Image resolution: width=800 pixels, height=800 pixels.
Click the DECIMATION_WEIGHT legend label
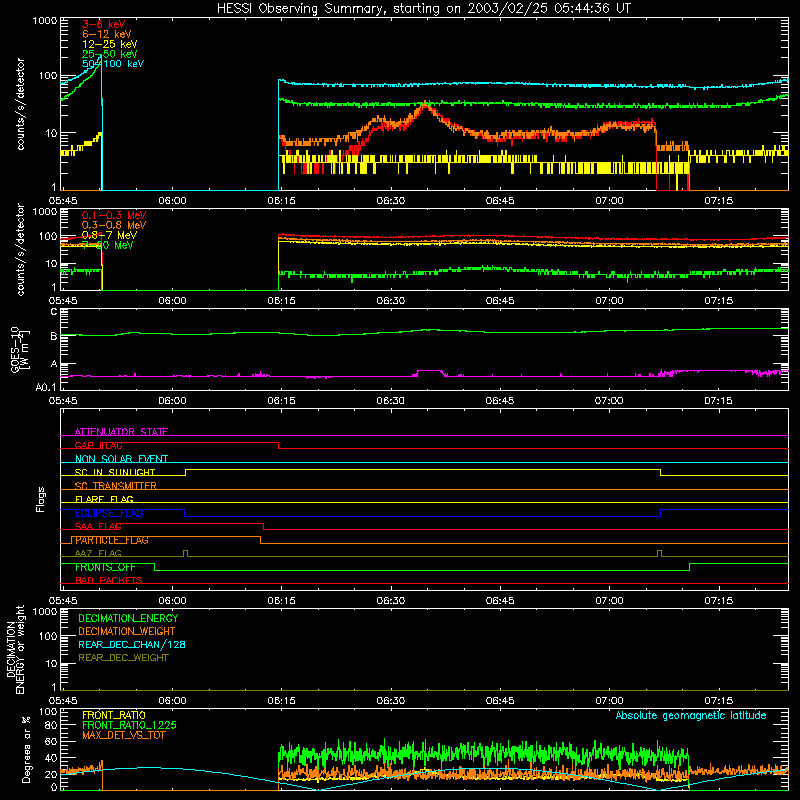click(127, 631)
